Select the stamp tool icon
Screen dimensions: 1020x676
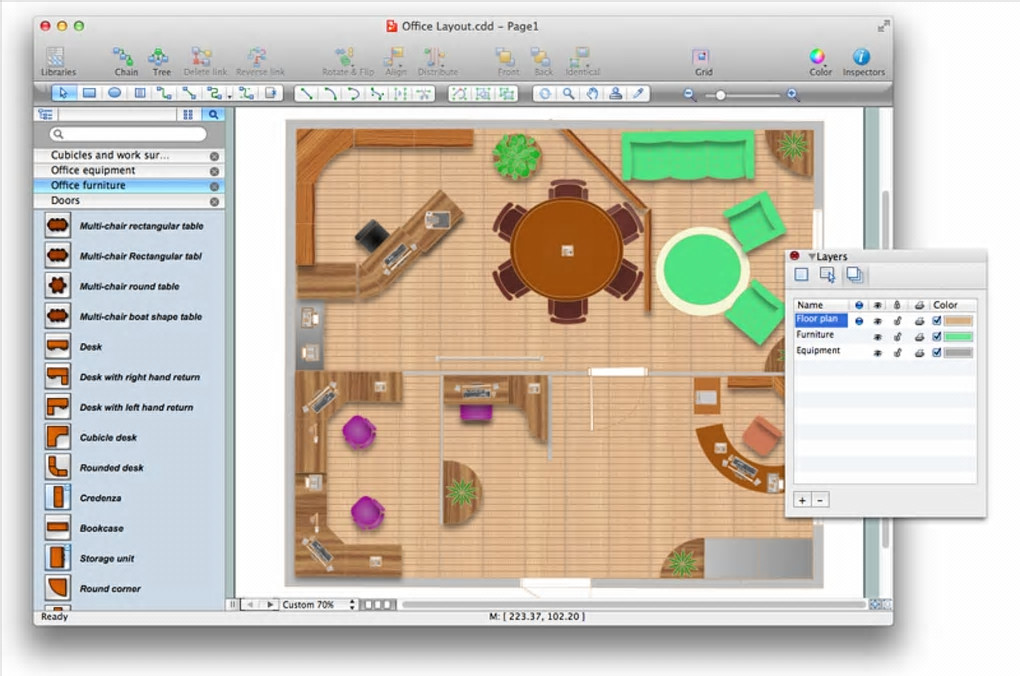click(x=615, y=94)
